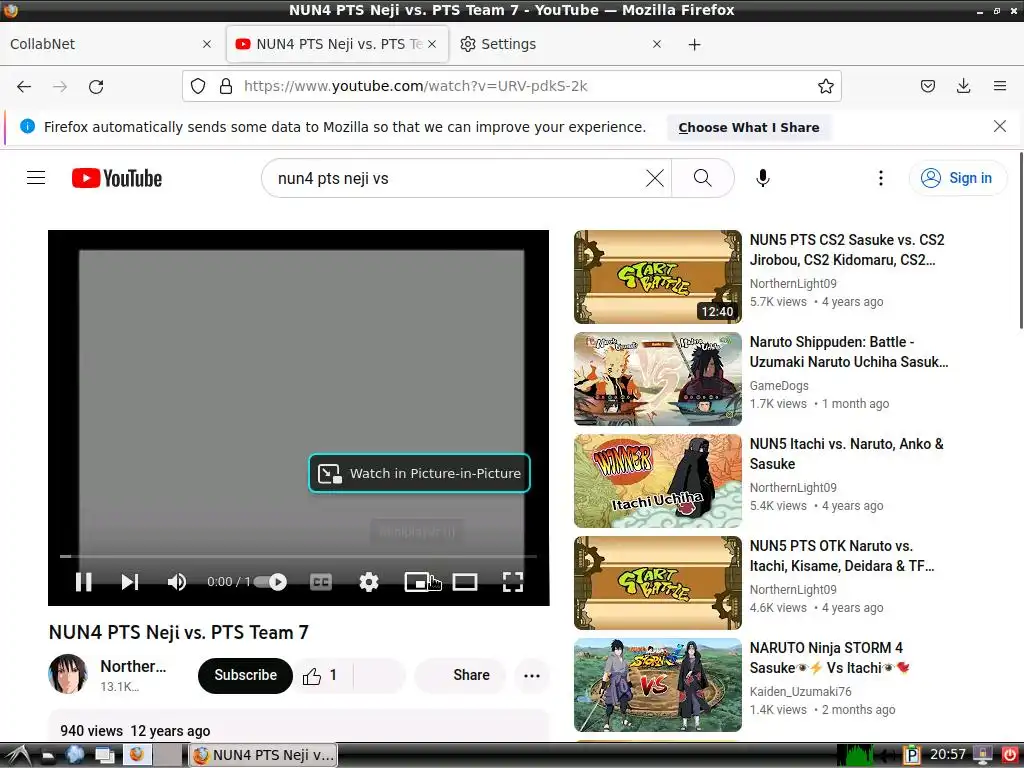Reload the current page
1024x768 pixels.
[96, 86]
